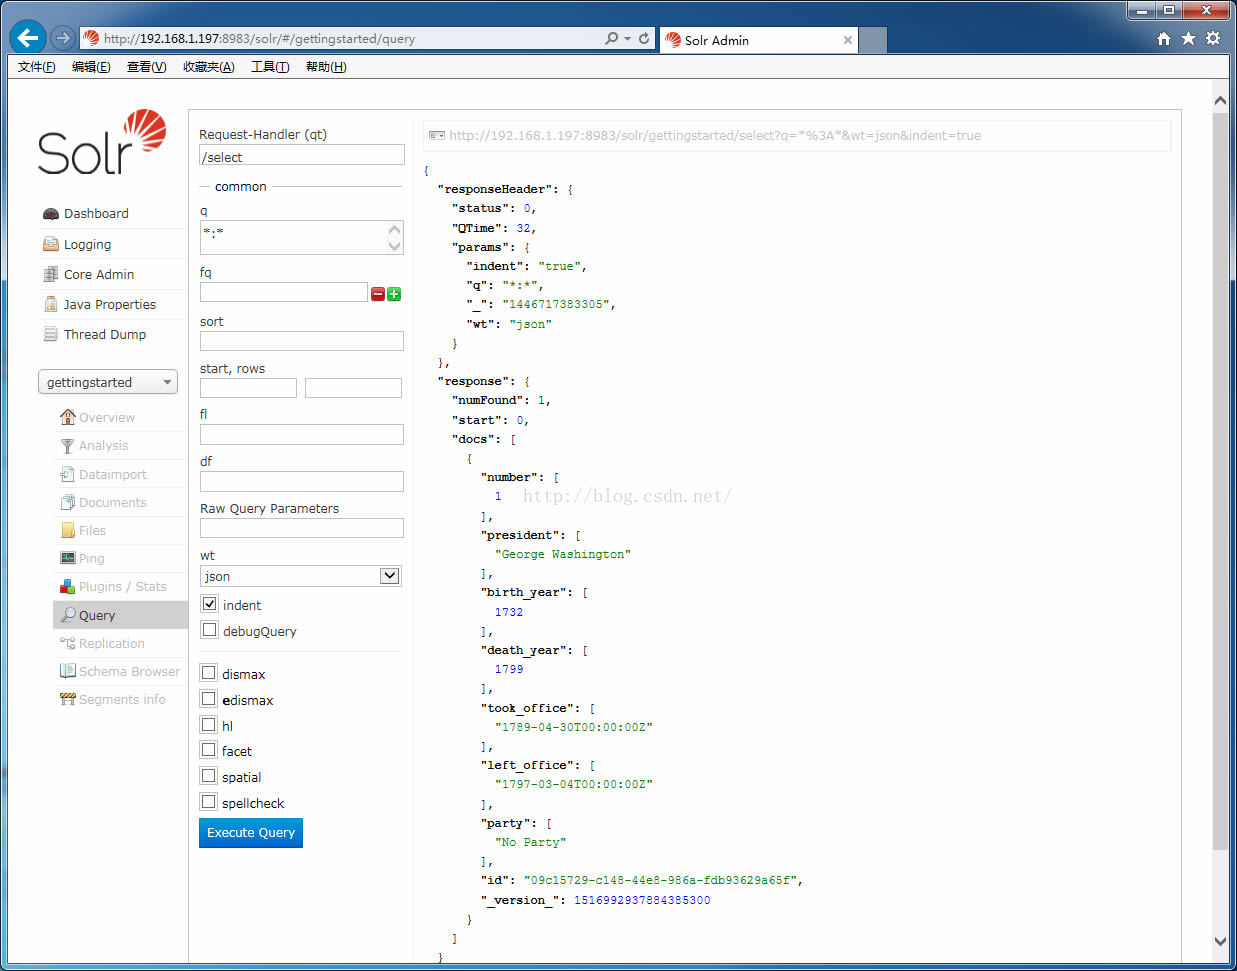Click the browser Forward arrow button

click(63, 38)
